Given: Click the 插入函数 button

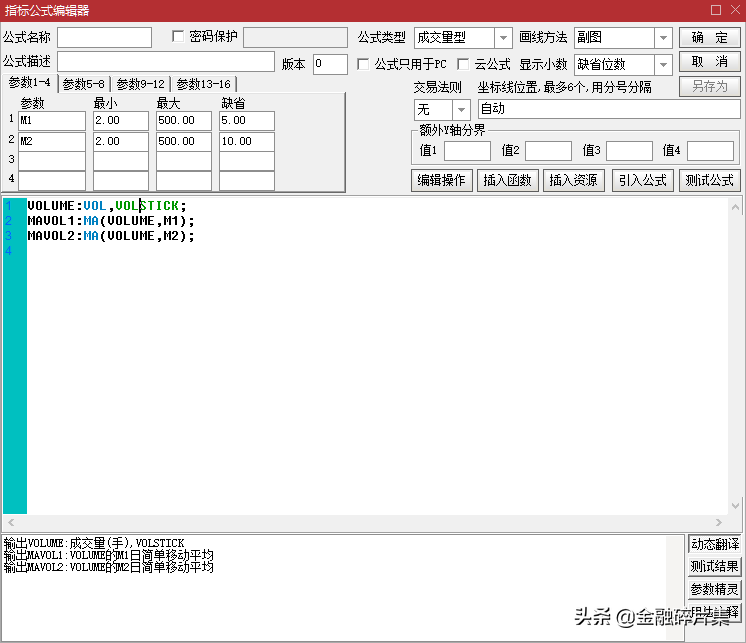Looking at the screenshot, I should pyautogui.click(x=508, y=180).
